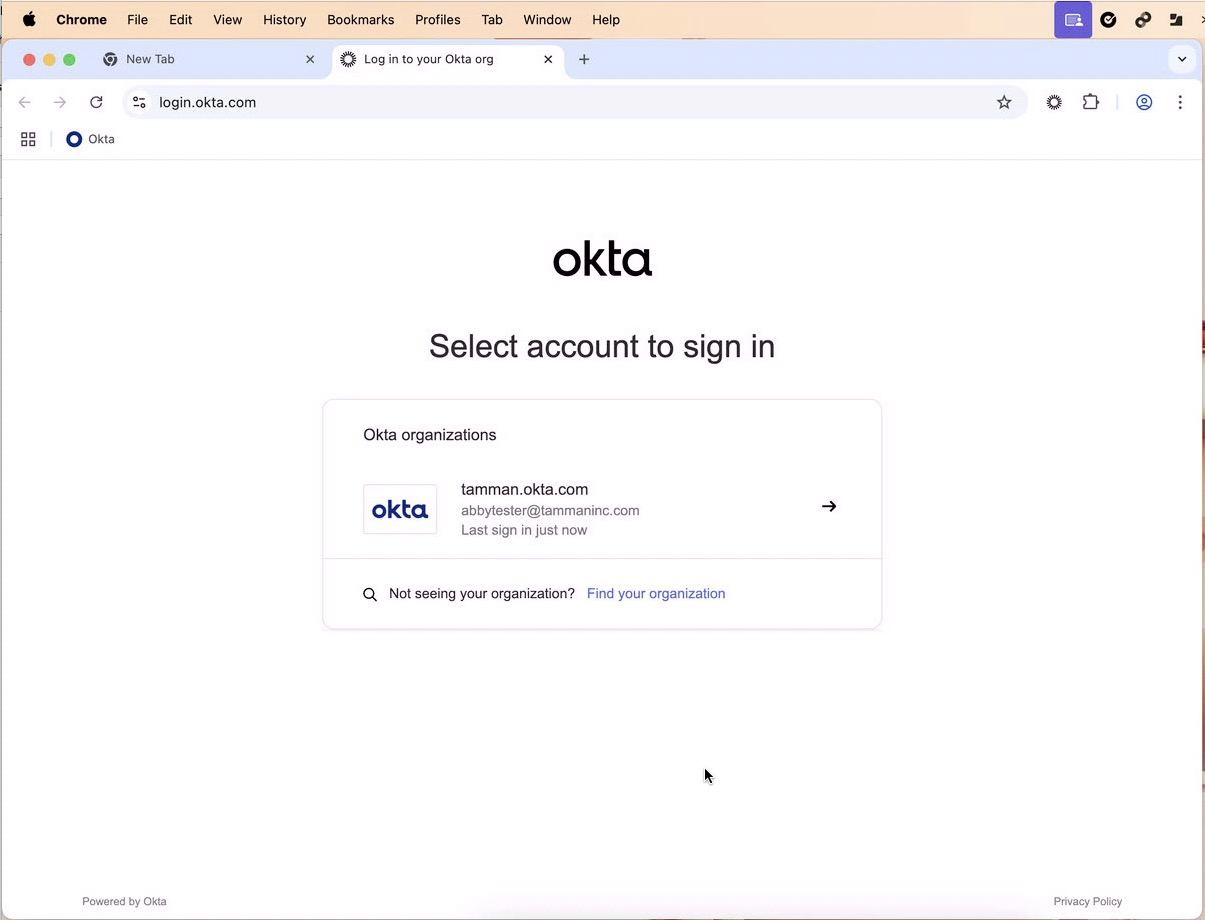Click the browser forward arrow
1205x920 pixels.
(60, 102)
